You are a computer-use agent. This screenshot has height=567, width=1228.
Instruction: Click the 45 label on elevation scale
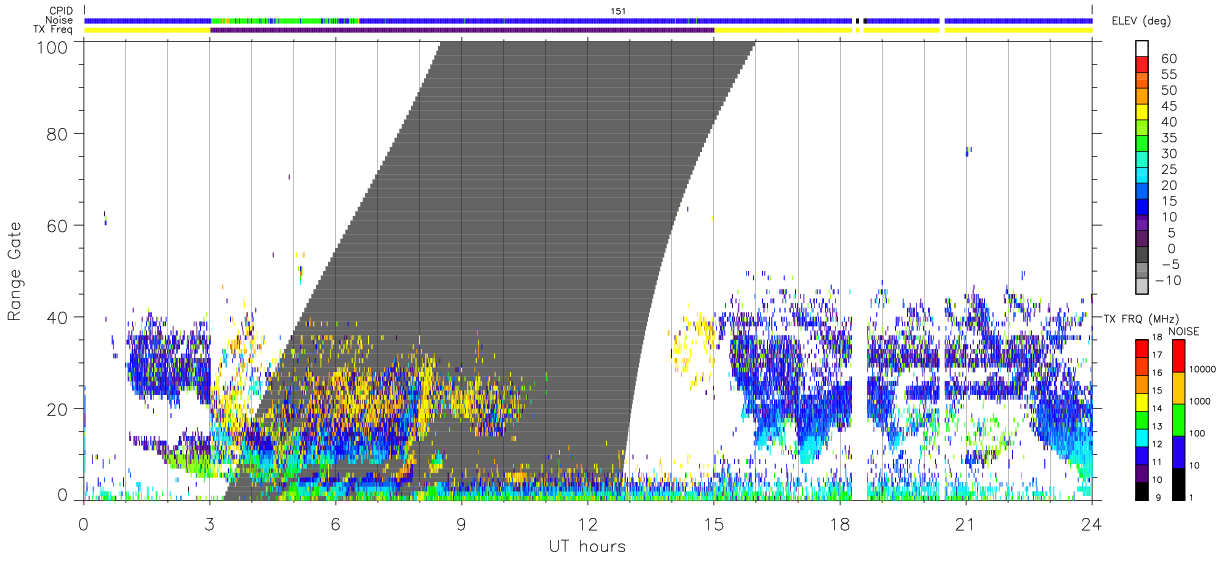tap(1168, 106)
